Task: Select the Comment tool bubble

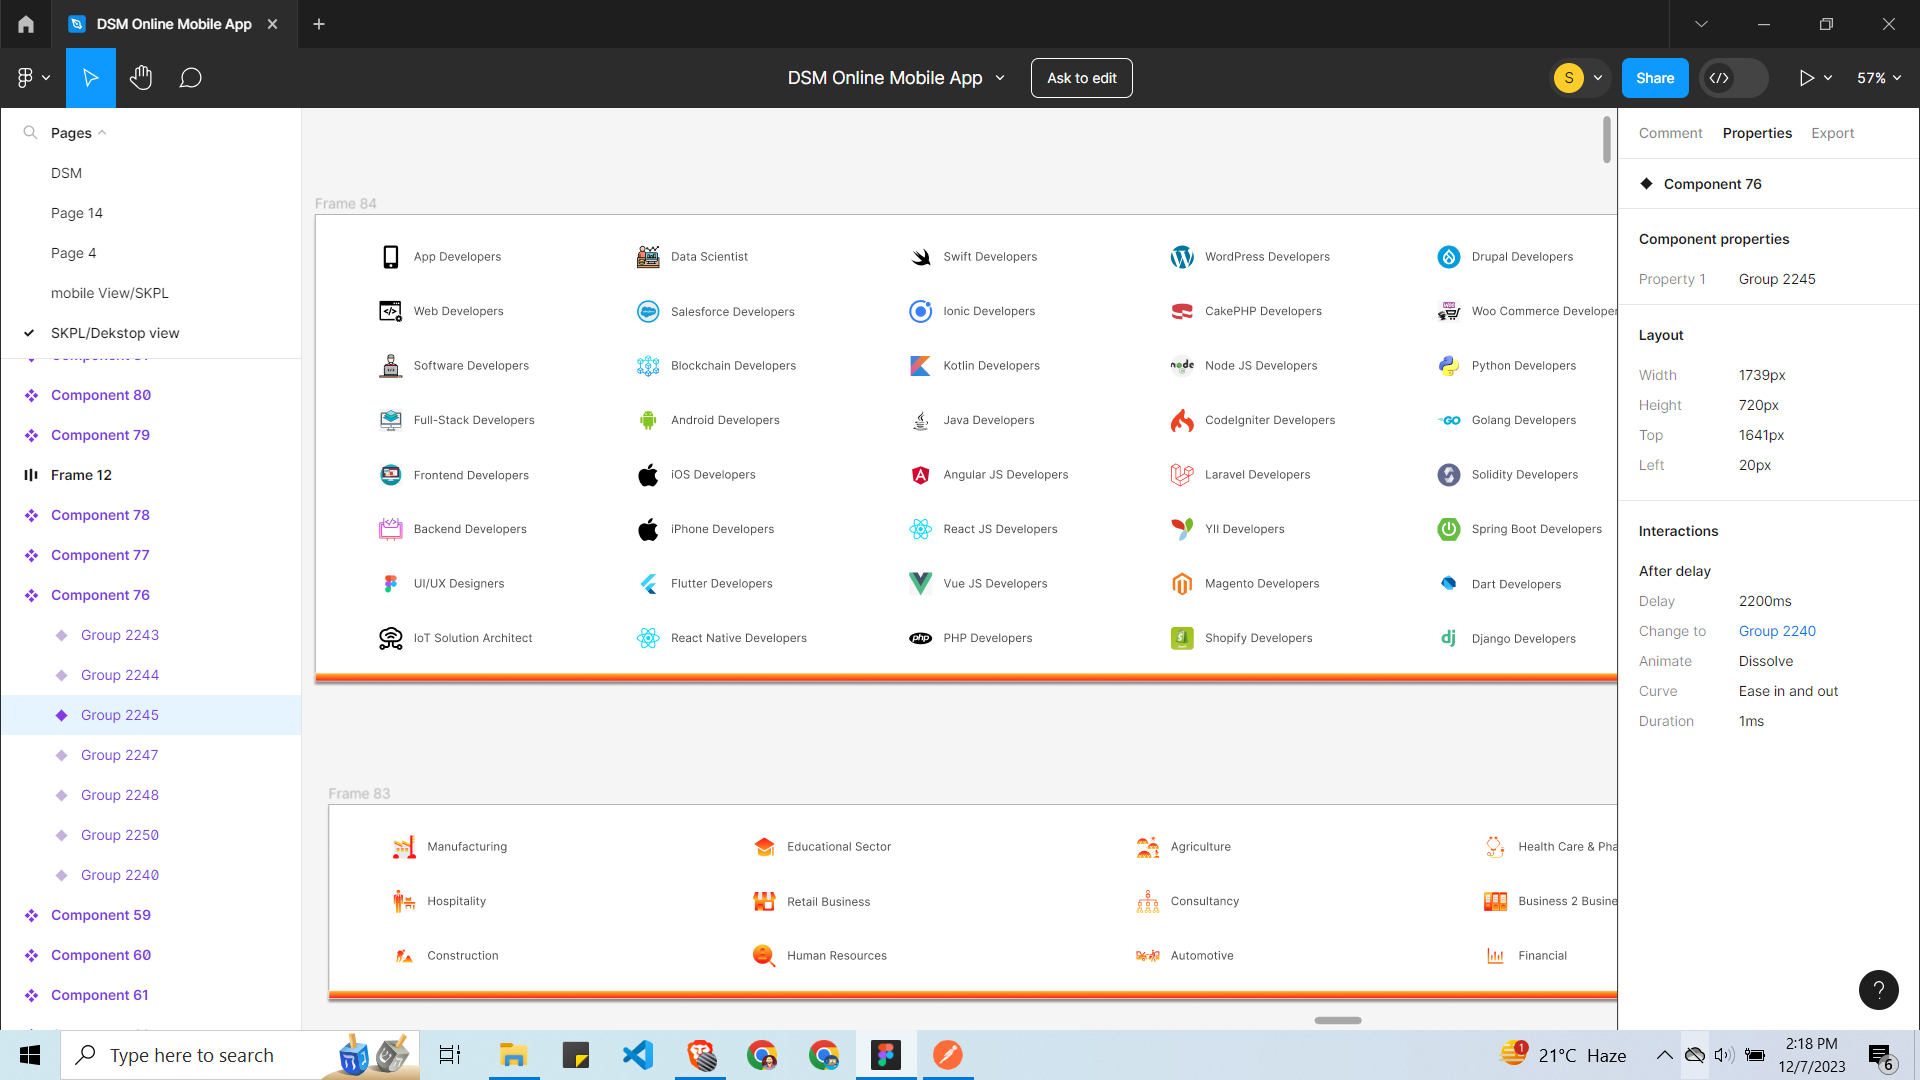Action: tap(190, 78)
